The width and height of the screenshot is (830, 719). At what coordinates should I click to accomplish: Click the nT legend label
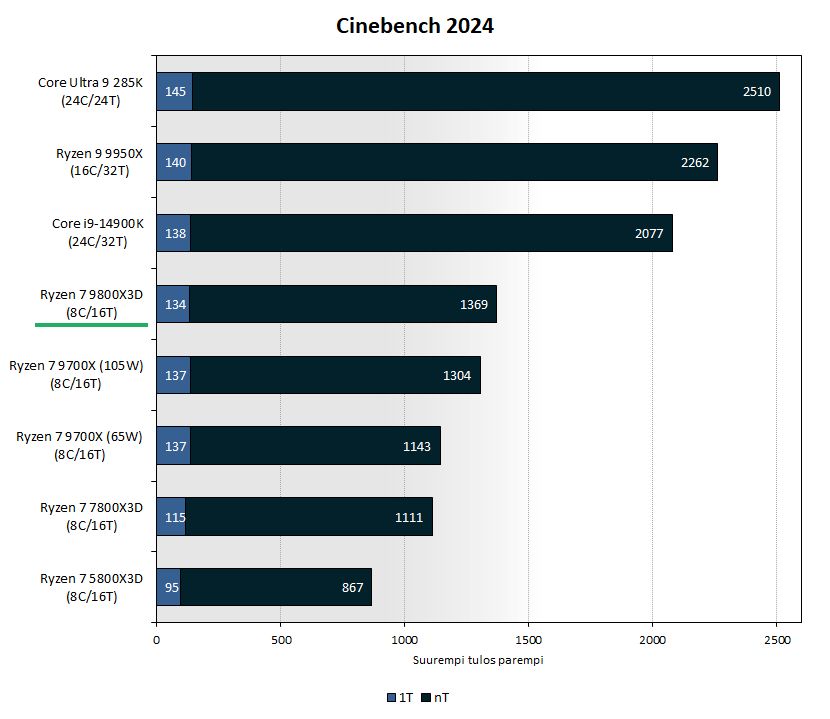pos(441,698)
